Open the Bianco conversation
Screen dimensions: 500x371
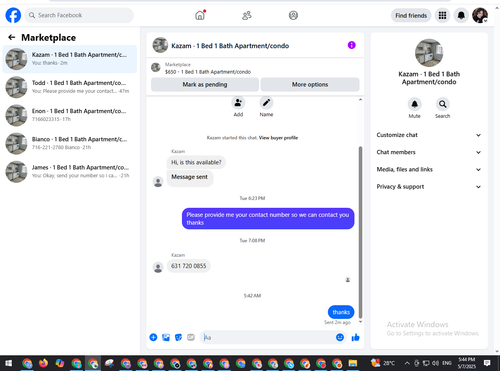pos(70,143)
